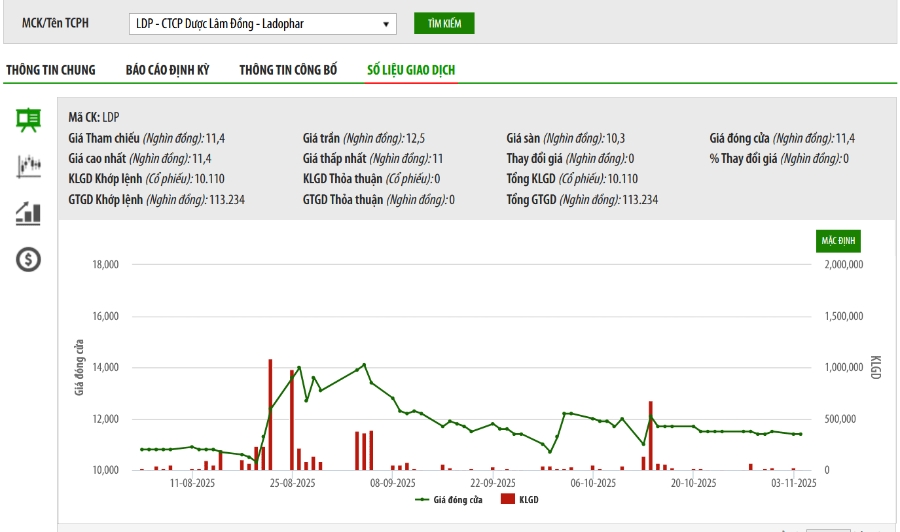The width and height of the screenshot is (900, 532).
Task: Click the dropdown arrow in stock selector
Action: pos(387,24)
